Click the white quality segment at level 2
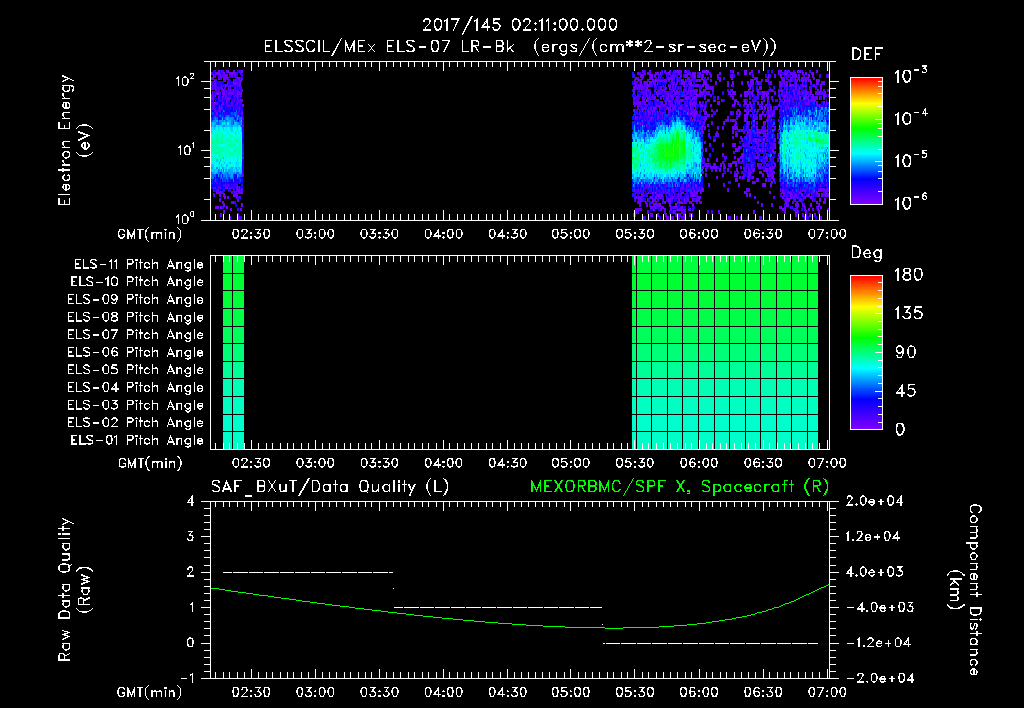 pos(308,572)
